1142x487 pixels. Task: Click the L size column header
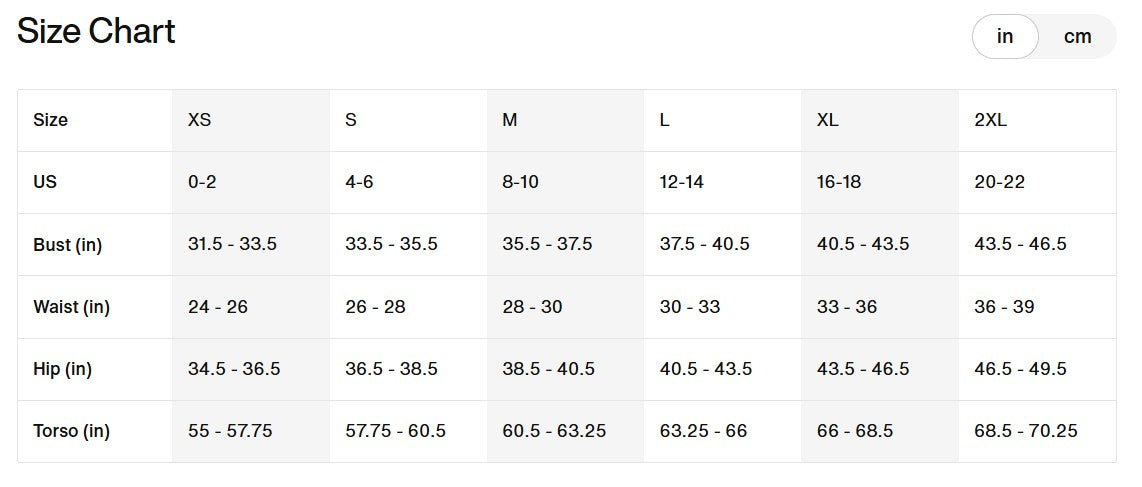click(665, 120)
